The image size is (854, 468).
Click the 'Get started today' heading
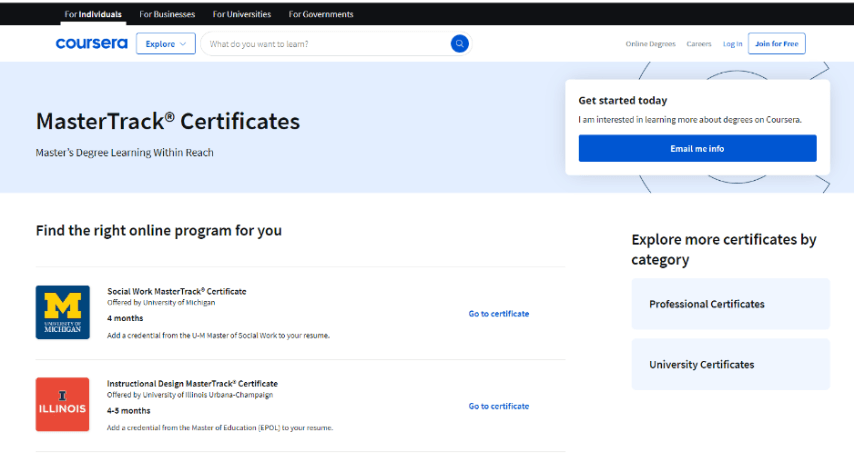click(x=623, y=100)
